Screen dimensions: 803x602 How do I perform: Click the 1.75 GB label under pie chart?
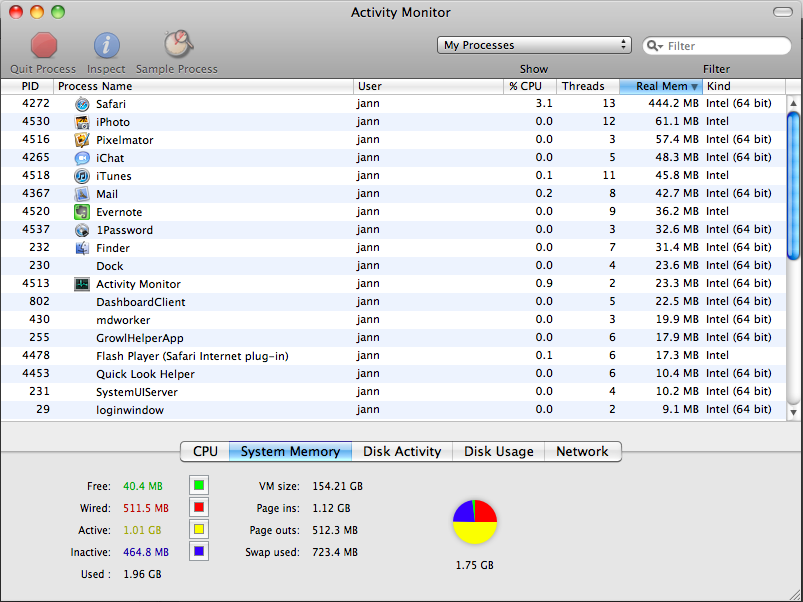click(x=475, y=566)
